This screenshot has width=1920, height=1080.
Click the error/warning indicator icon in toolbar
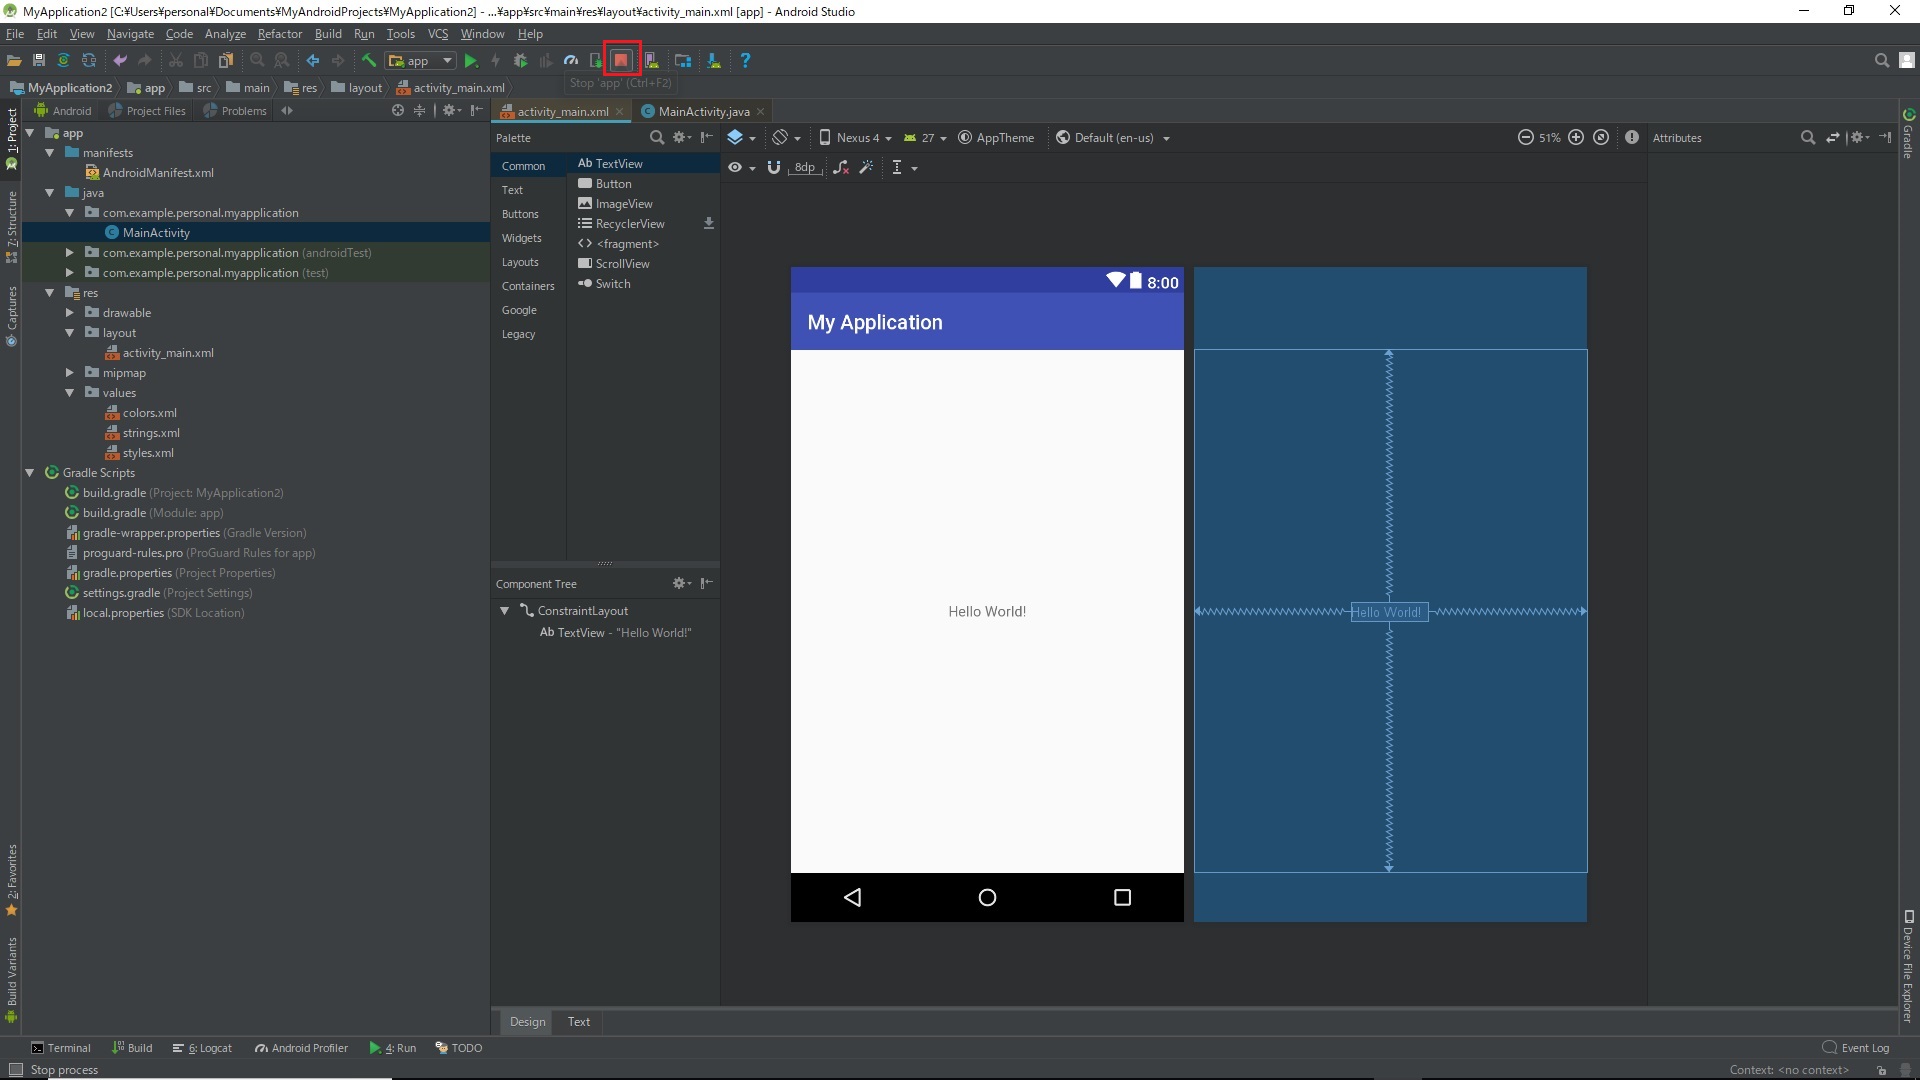[x=1633, y=137]
